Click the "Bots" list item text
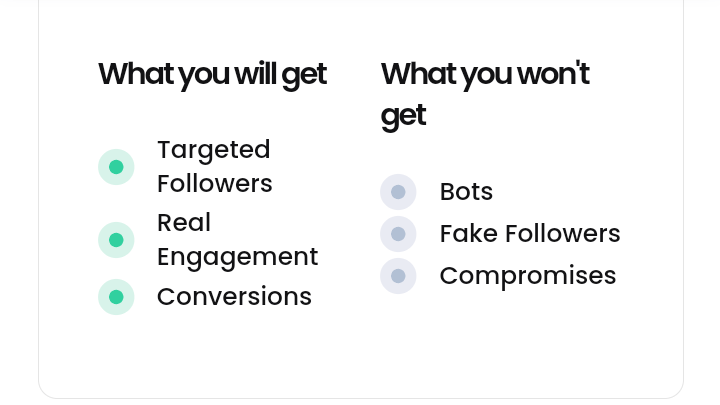This screenshot has width=720, height=405. point(466,192)
